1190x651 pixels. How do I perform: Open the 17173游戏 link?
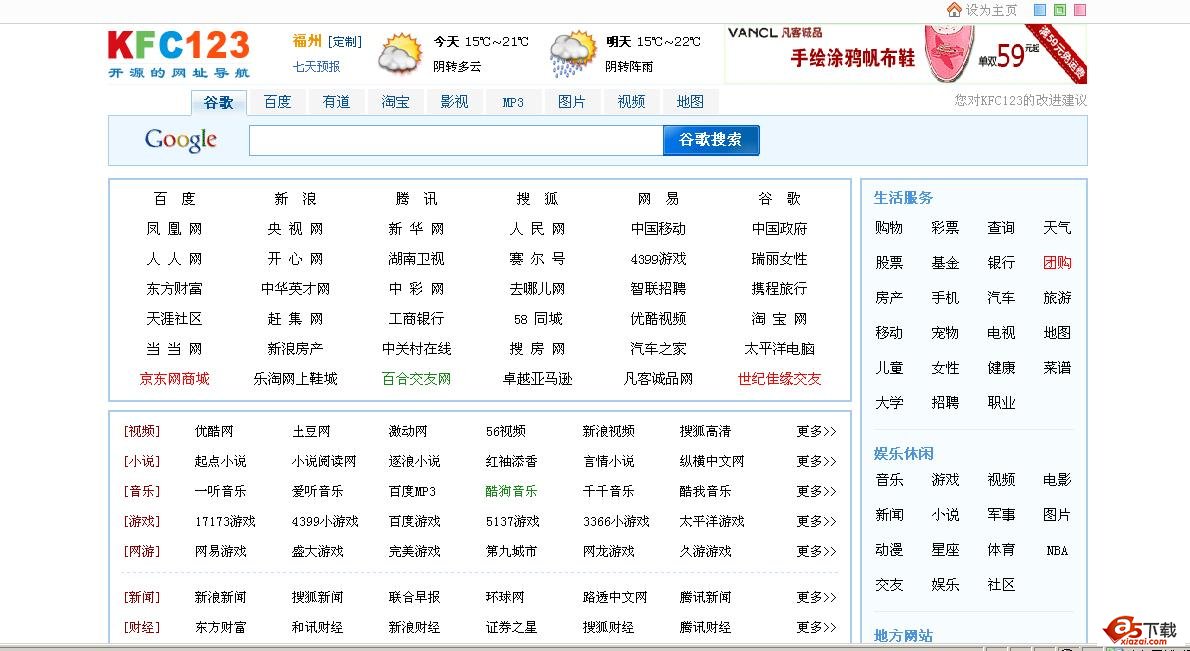tap(225, 521)
